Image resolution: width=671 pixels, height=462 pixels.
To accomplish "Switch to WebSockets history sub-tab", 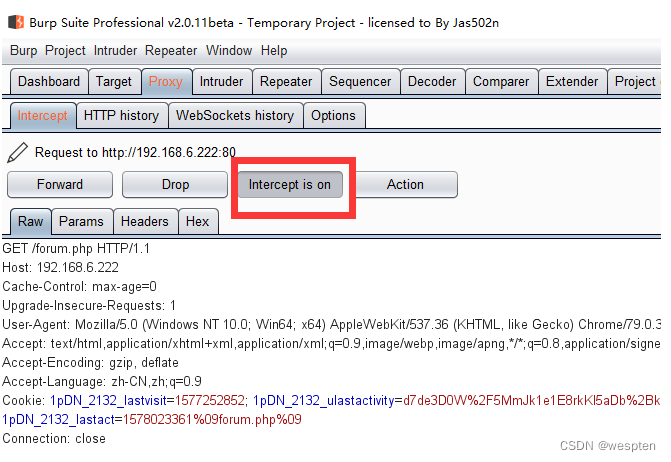I will [235, 116].
